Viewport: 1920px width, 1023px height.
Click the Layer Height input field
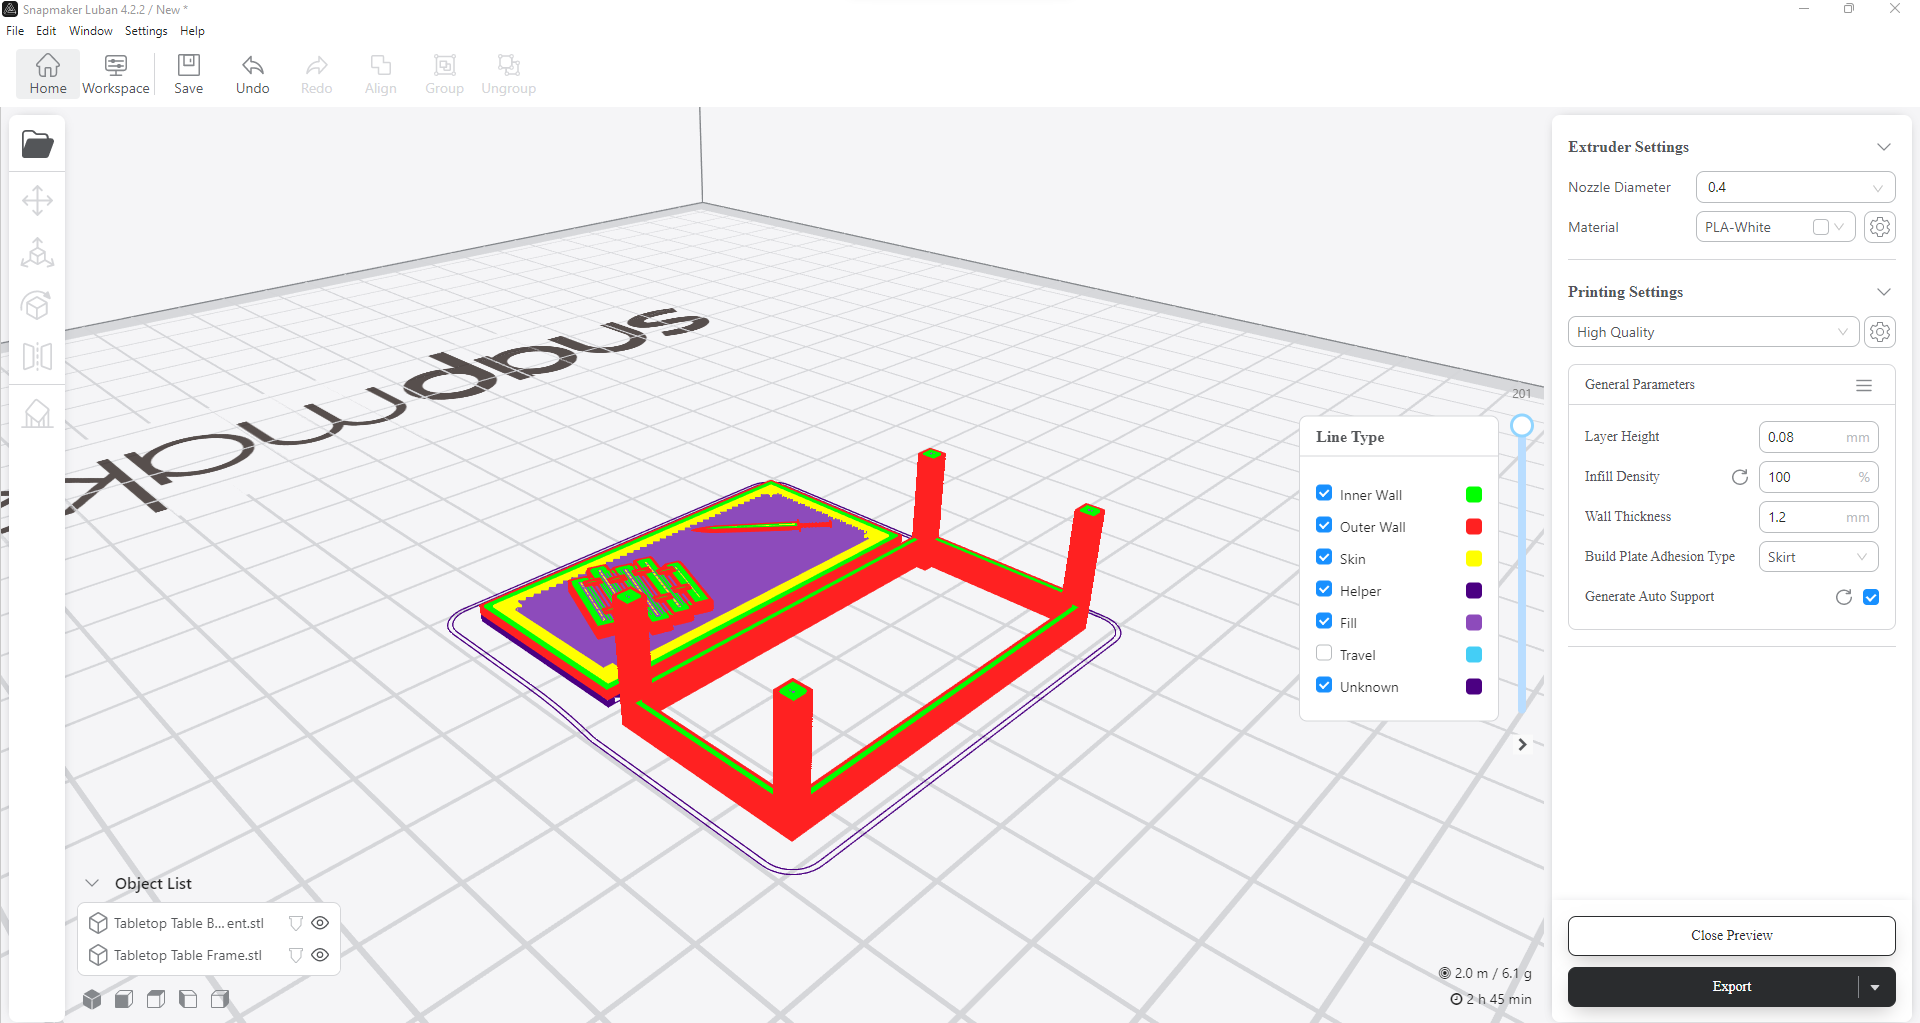tap(1818, 437)
